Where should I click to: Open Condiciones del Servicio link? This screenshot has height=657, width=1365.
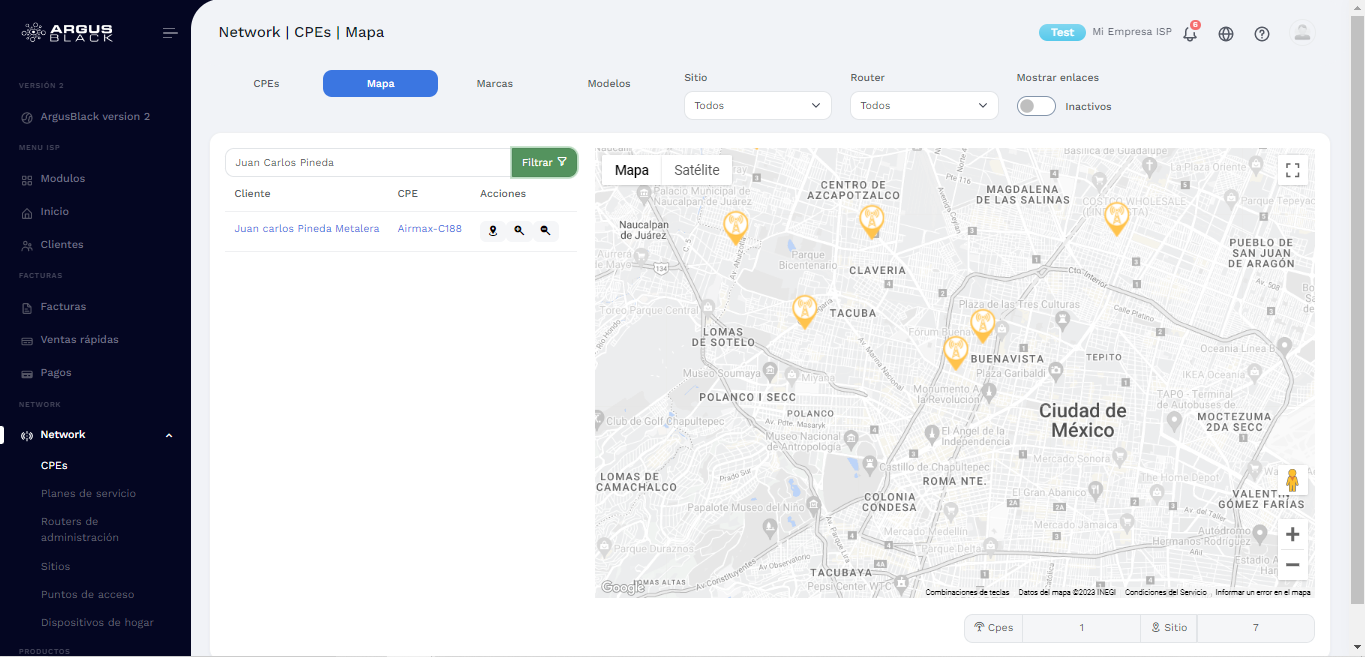coord(1164,592)
